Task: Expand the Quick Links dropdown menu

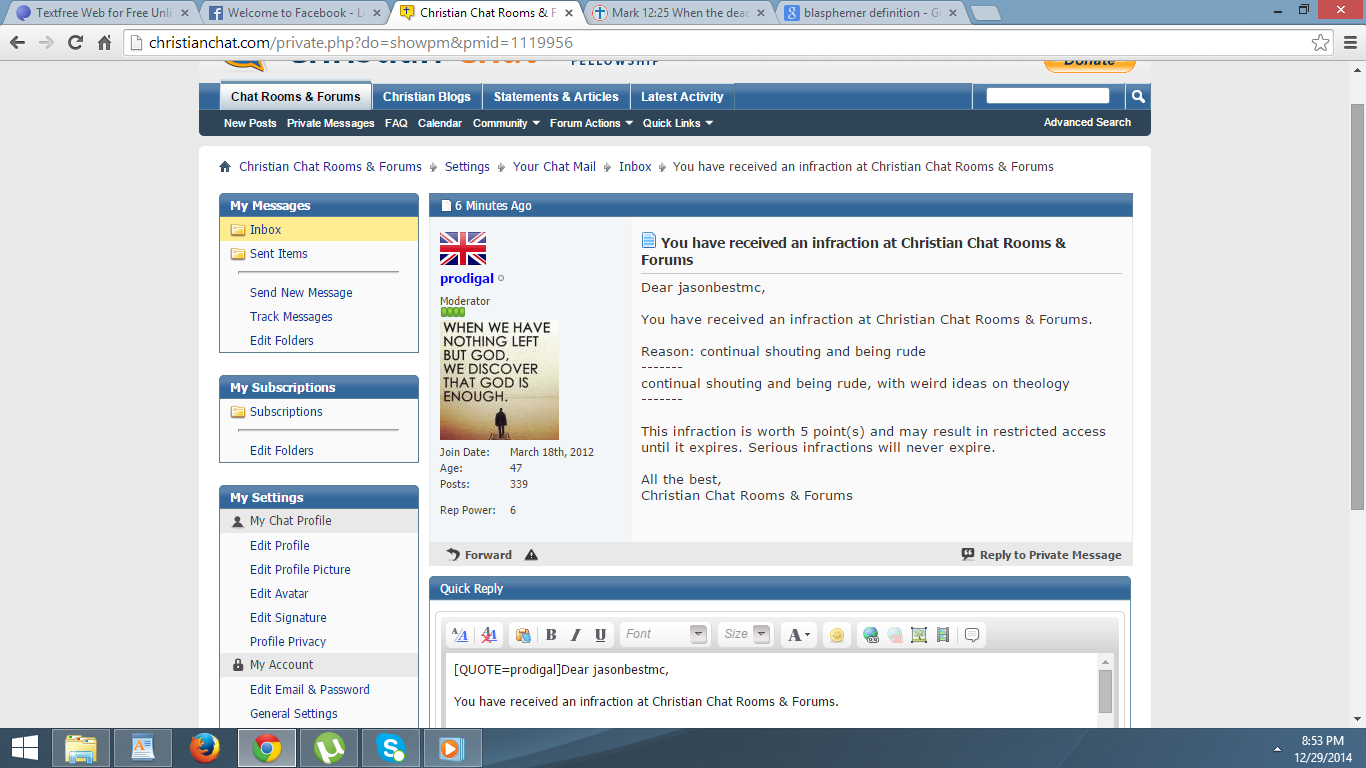Action: click(678, 123)
